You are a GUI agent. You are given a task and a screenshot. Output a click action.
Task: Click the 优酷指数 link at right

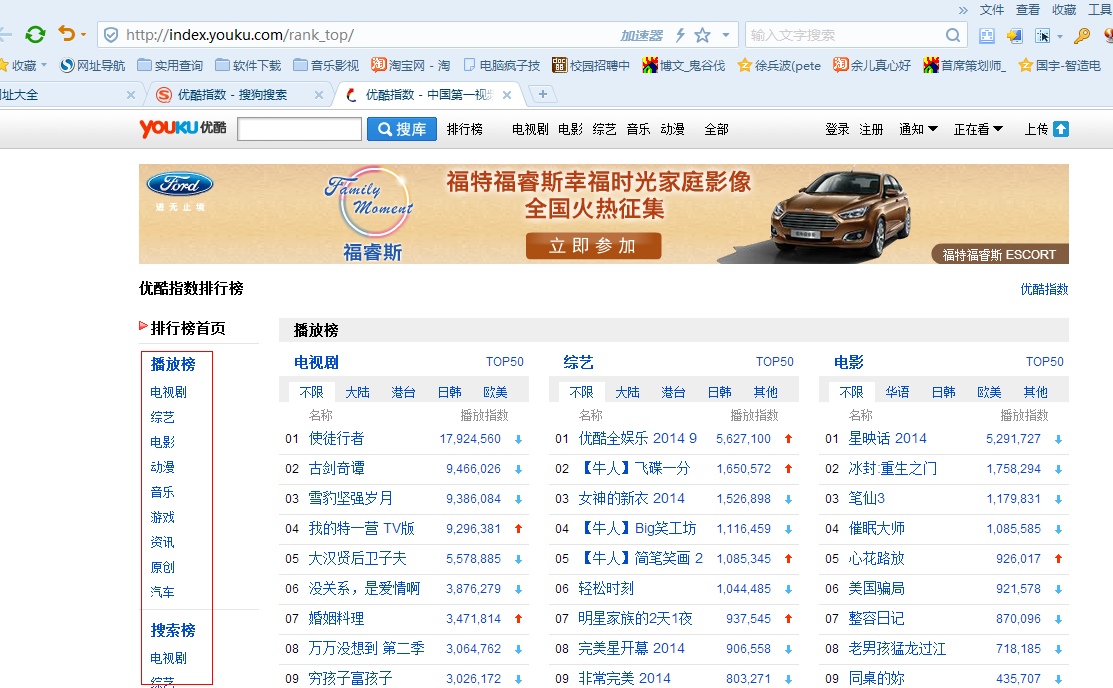tap(1044, 289)
